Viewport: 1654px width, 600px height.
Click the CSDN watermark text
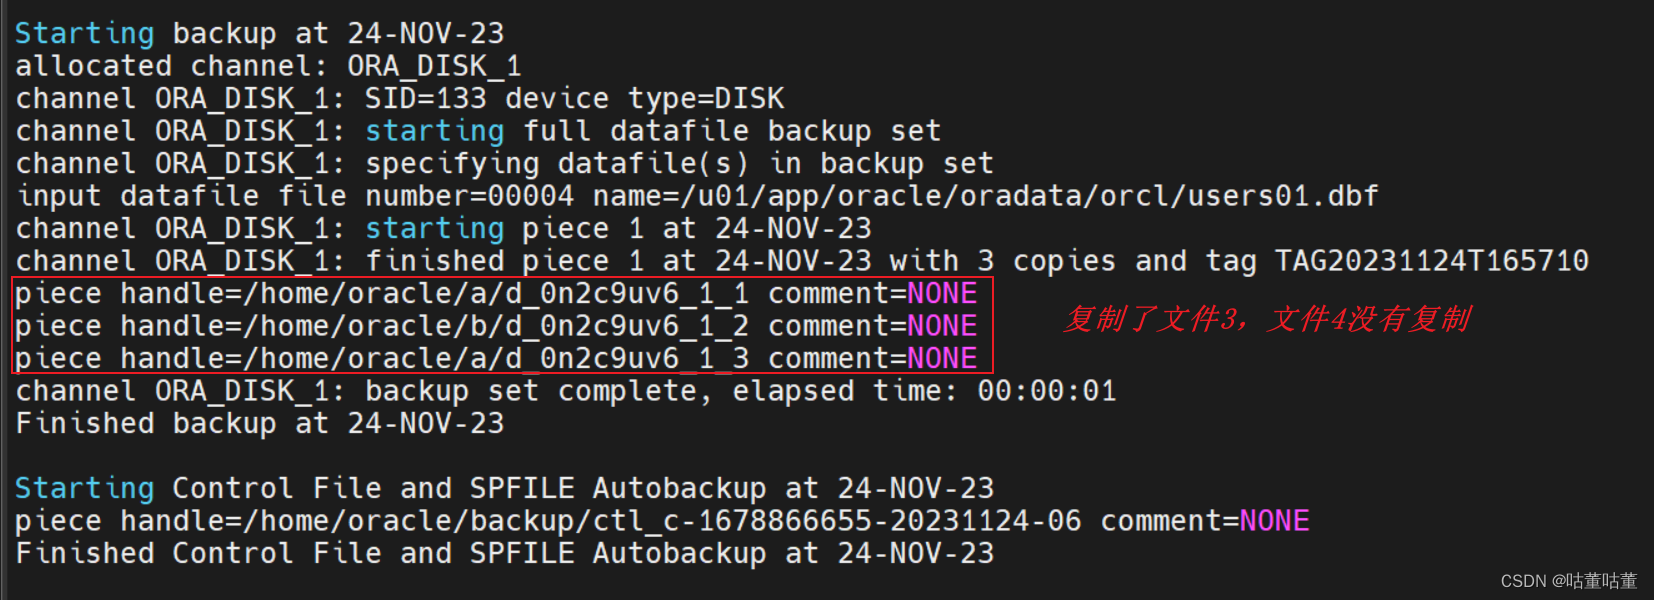tap(1569, 581)
